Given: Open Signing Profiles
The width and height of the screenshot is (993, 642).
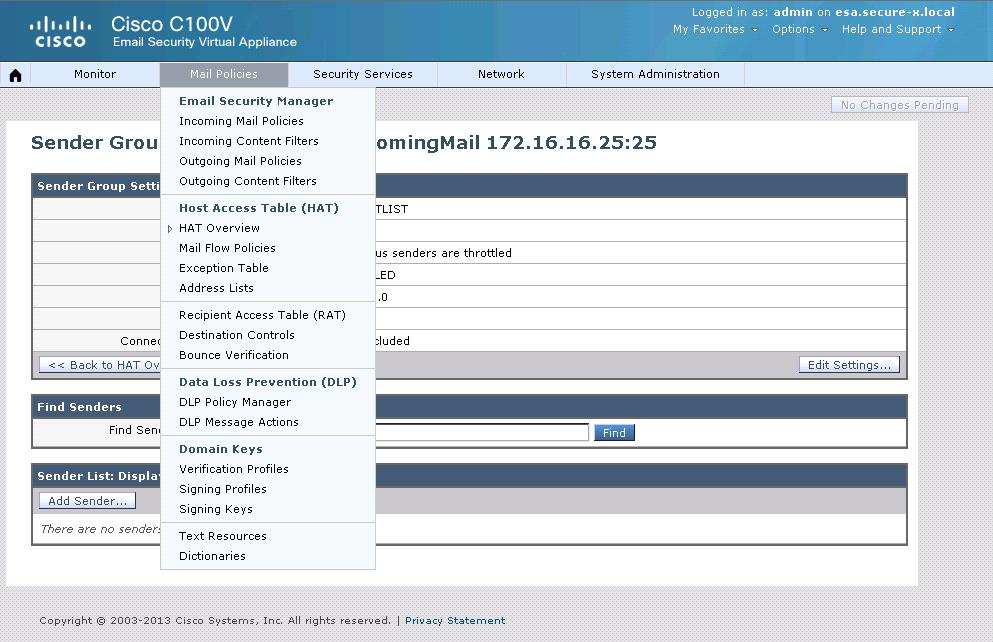Looking at the screenshot, I should tap(223, 489).
